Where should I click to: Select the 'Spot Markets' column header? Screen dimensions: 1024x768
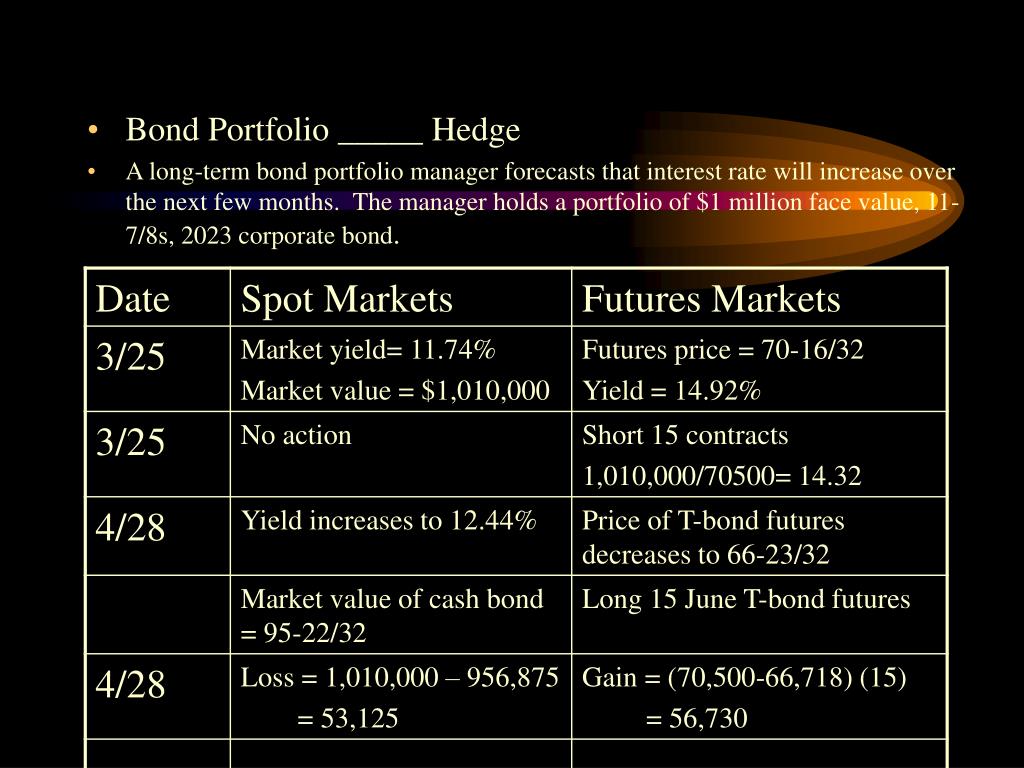click(x=401, y=298)
